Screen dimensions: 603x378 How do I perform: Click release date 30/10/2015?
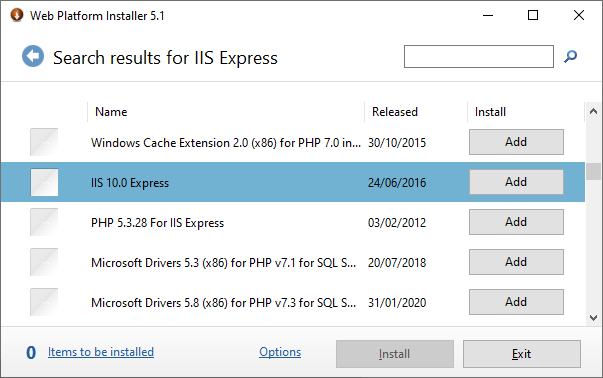click(x=397, y=143)
